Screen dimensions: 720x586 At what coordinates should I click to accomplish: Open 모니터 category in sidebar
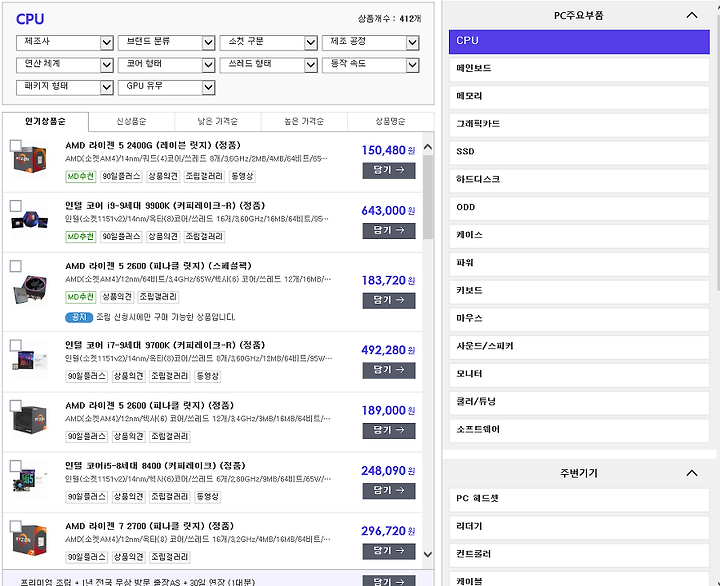[579, 375]
